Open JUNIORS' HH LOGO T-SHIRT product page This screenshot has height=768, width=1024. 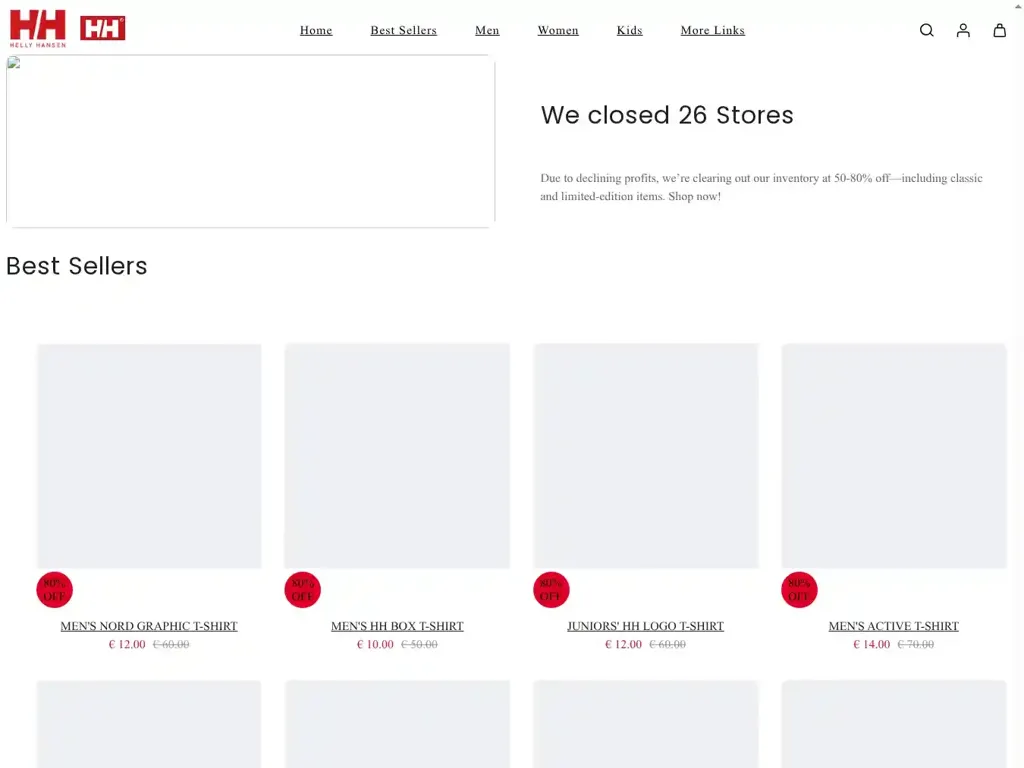pyautogui.click(x=645, y=625)
